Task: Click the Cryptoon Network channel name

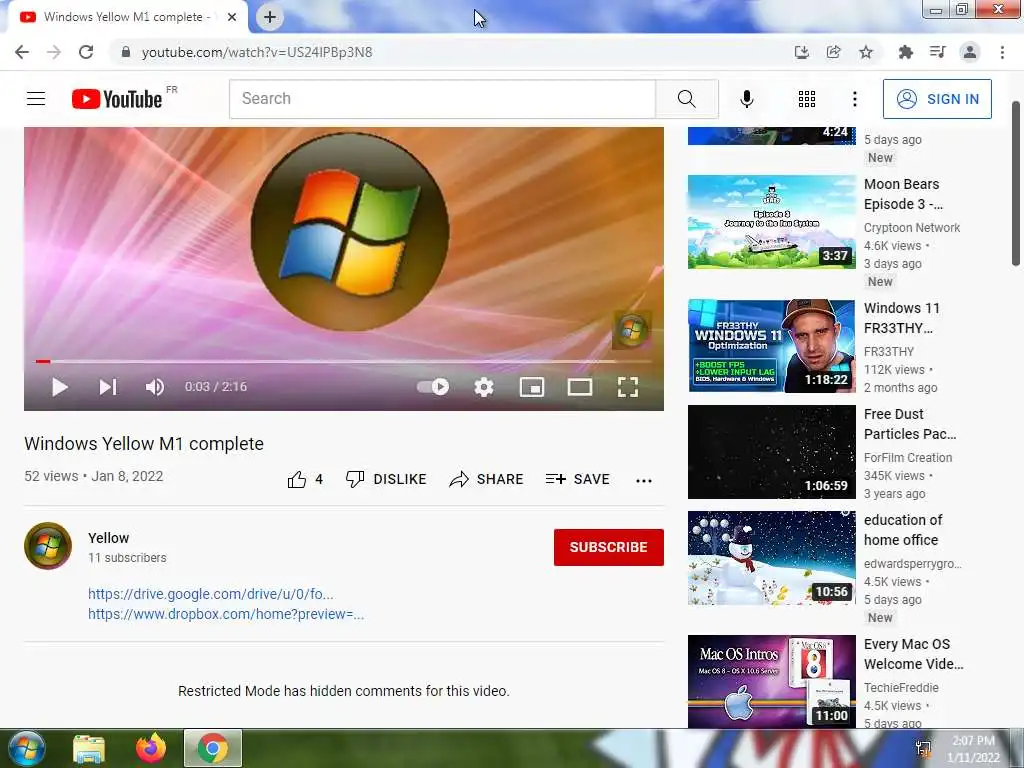Action: tap(912, 228)
